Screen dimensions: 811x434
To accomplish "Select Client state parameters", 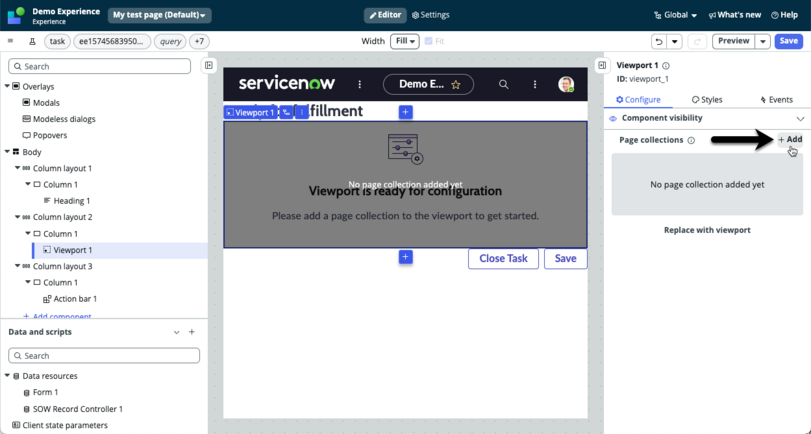I will tap(60, 425).
